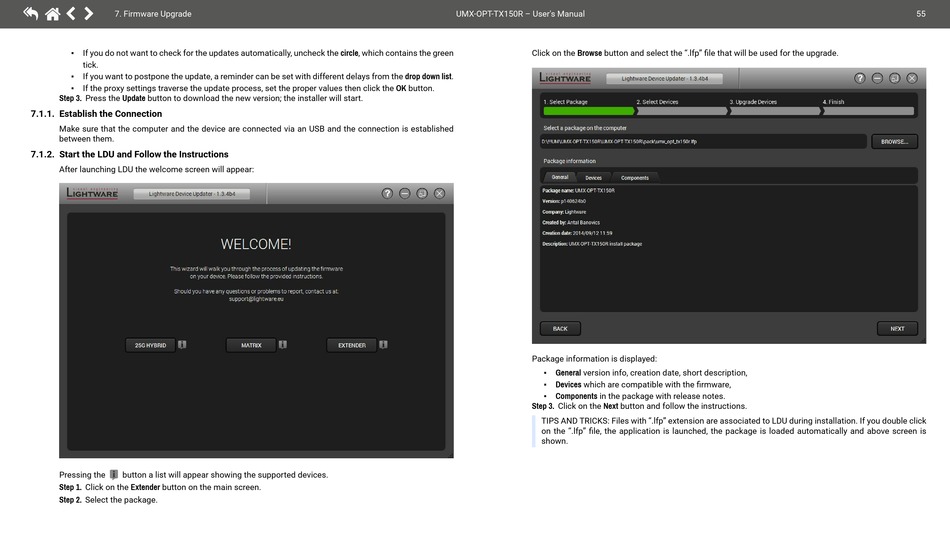
Task: Show device list beside MATRIX
Action: (x=282, y=345)
